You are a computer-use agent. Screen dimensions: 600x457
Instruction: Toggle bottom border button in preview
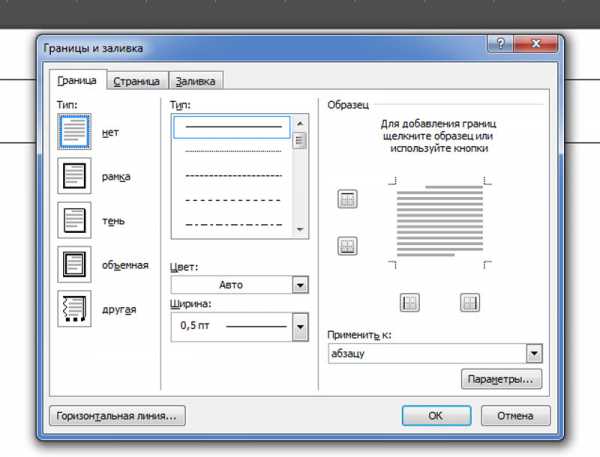347,246
